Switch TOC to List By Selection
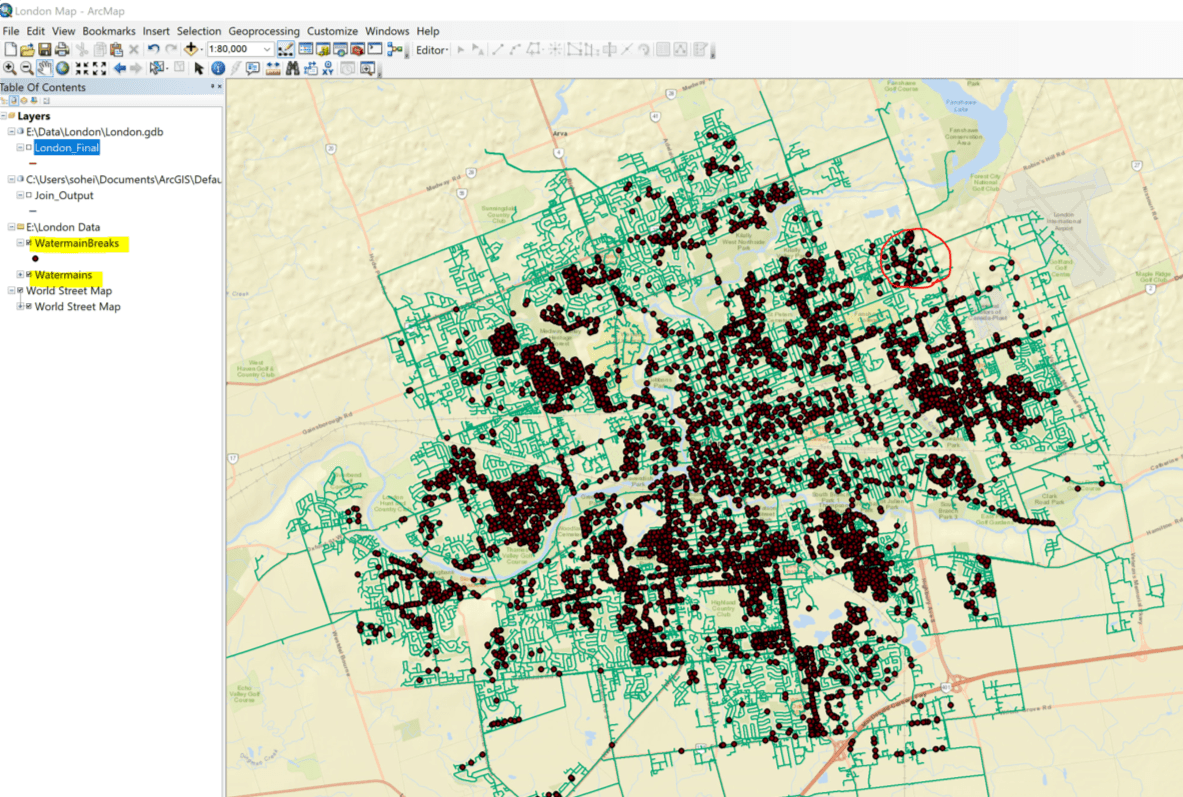1183x797 pixels. tap(34, 100)
